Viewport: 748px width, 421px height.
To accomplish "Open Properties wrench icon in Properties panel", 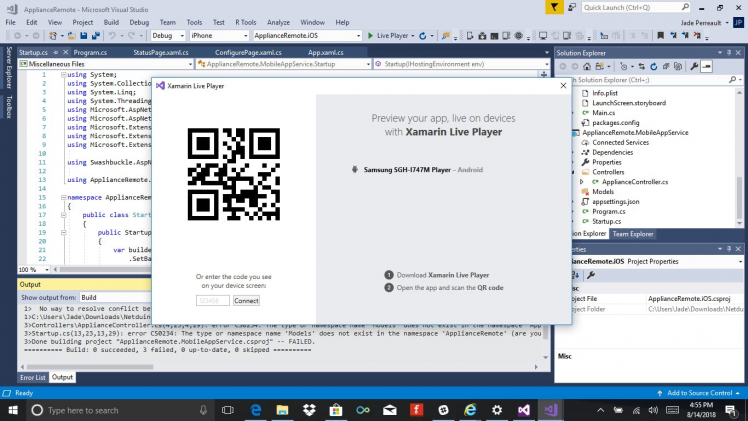I will [x=591, y=274].
